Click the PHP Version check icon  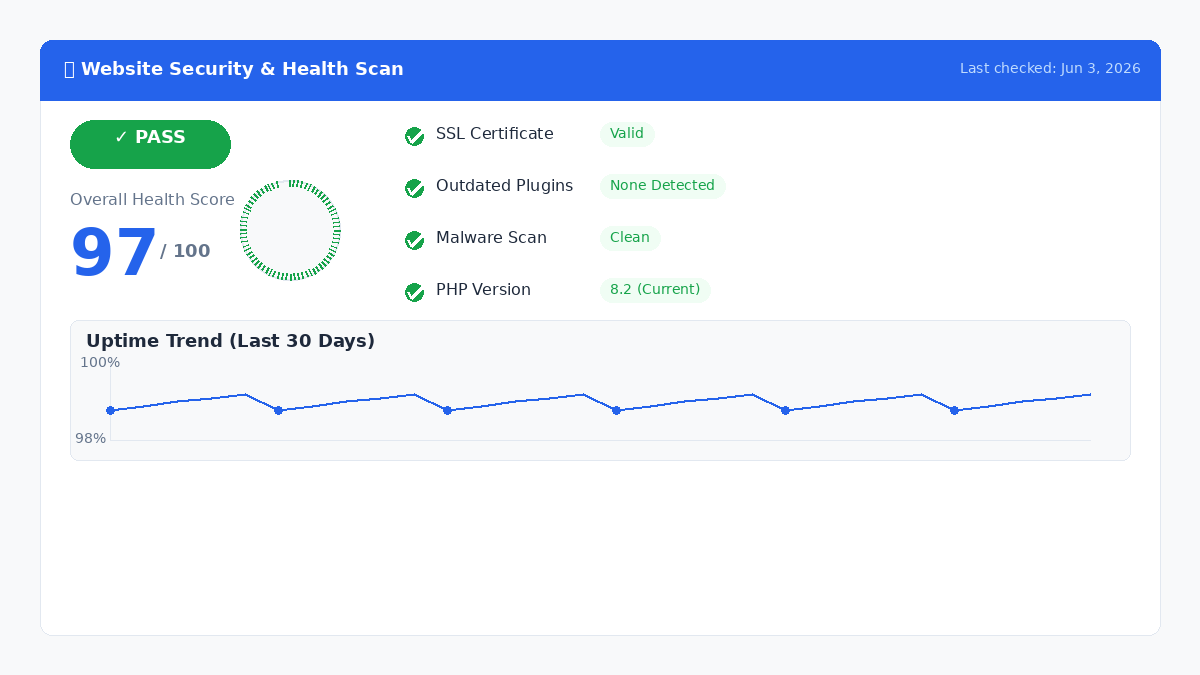[414, 292]
